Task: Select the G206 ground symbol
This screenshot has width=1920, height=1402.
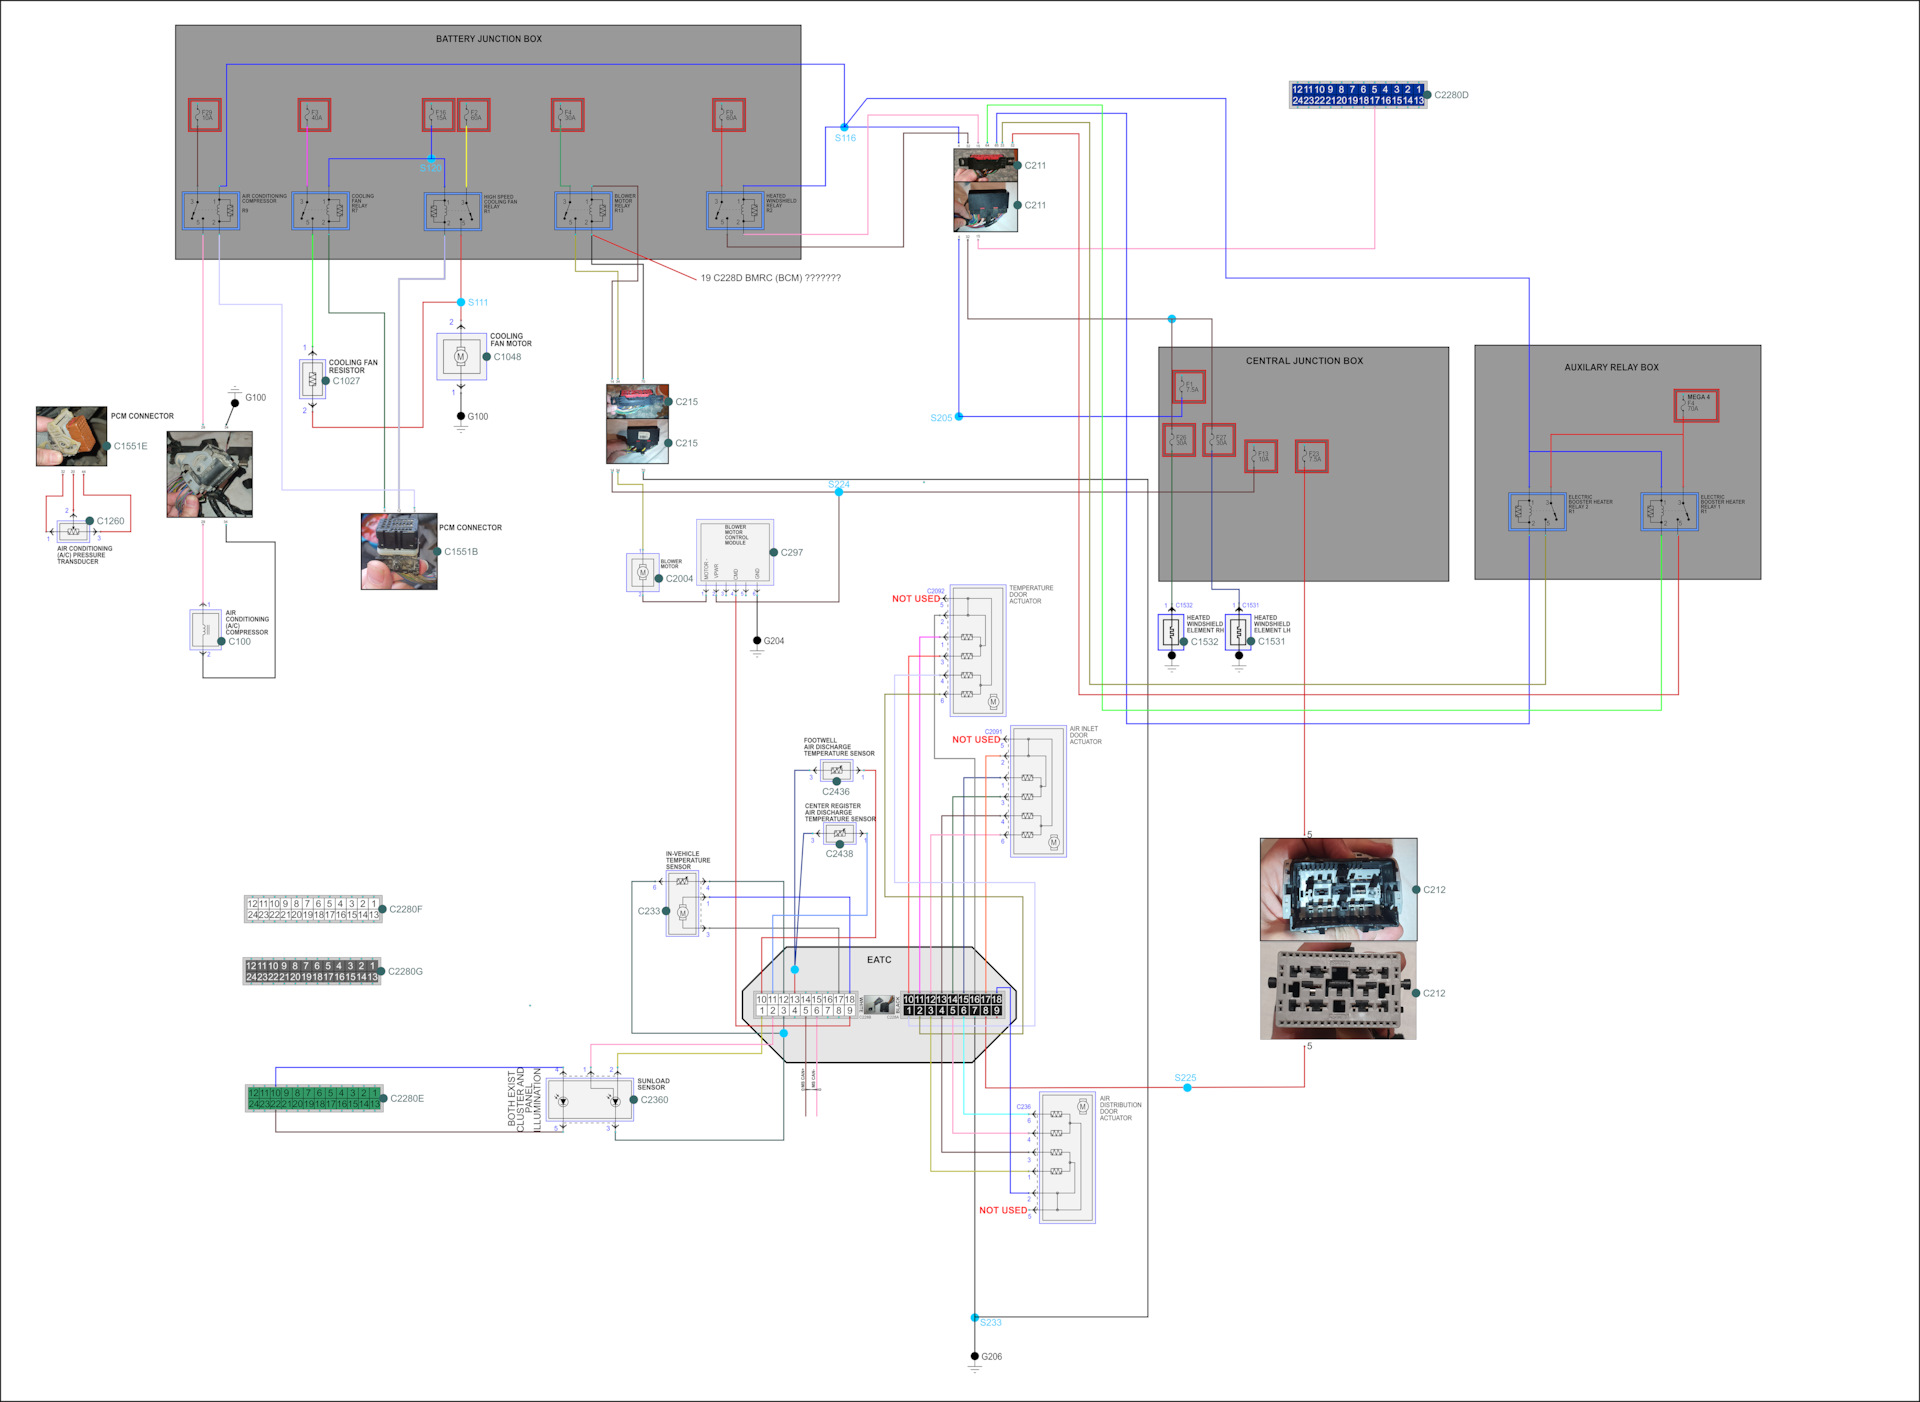Action: point(975,1363)
